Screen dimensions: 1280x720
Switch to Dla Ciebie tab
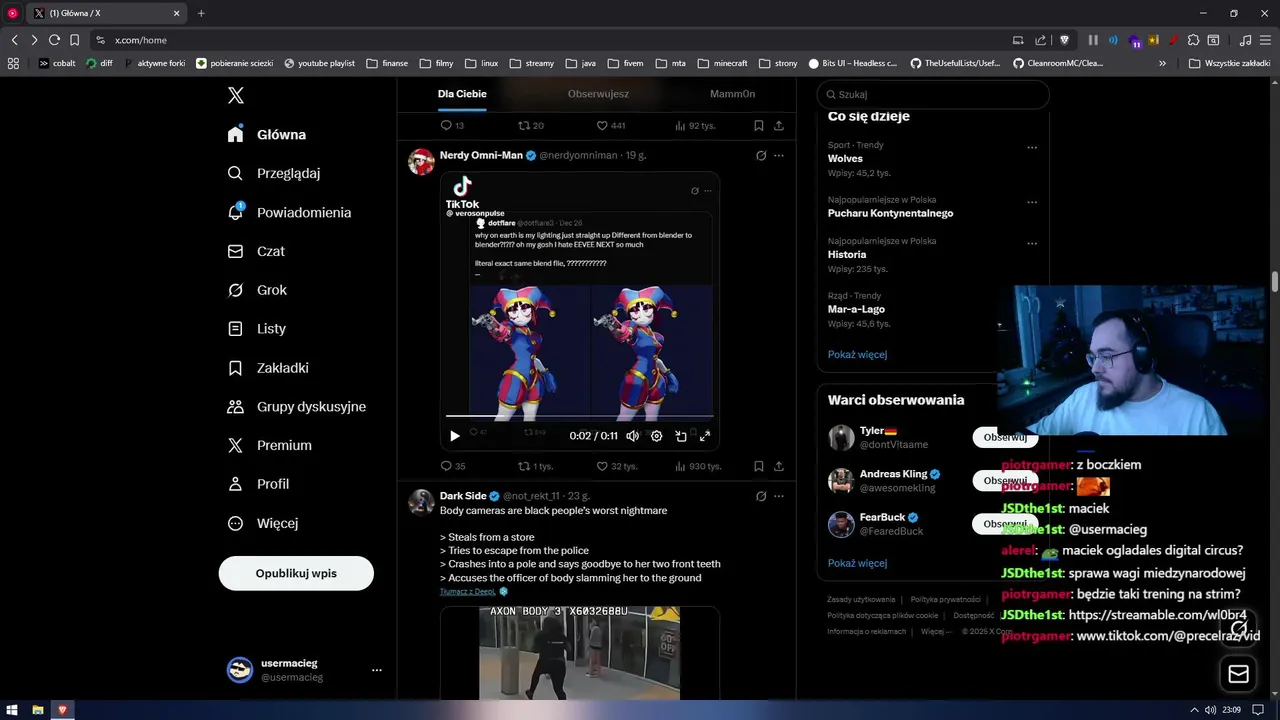(462, 94)
